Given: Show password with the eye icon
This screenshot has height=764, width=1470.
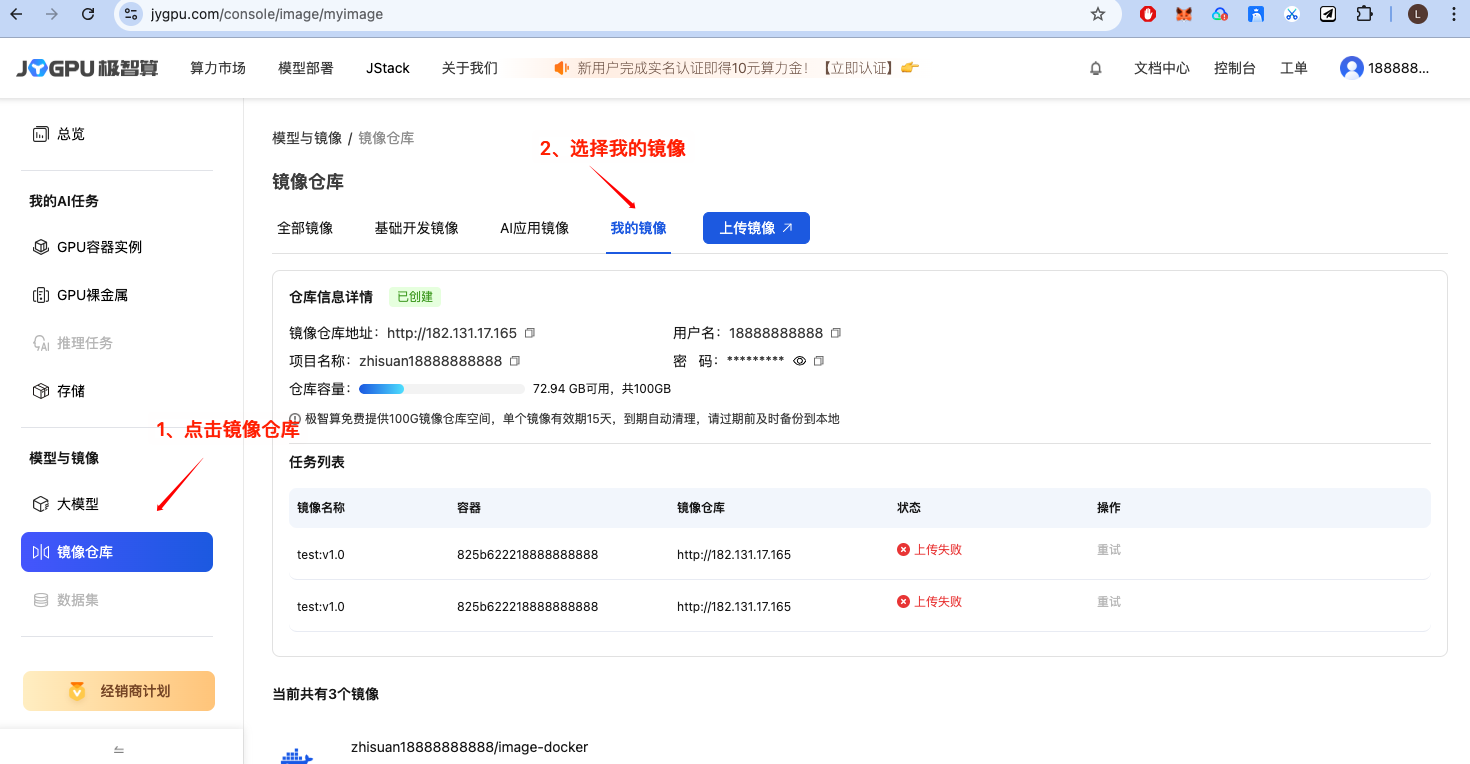Looking at the screenshot, I should pos(799,361).
